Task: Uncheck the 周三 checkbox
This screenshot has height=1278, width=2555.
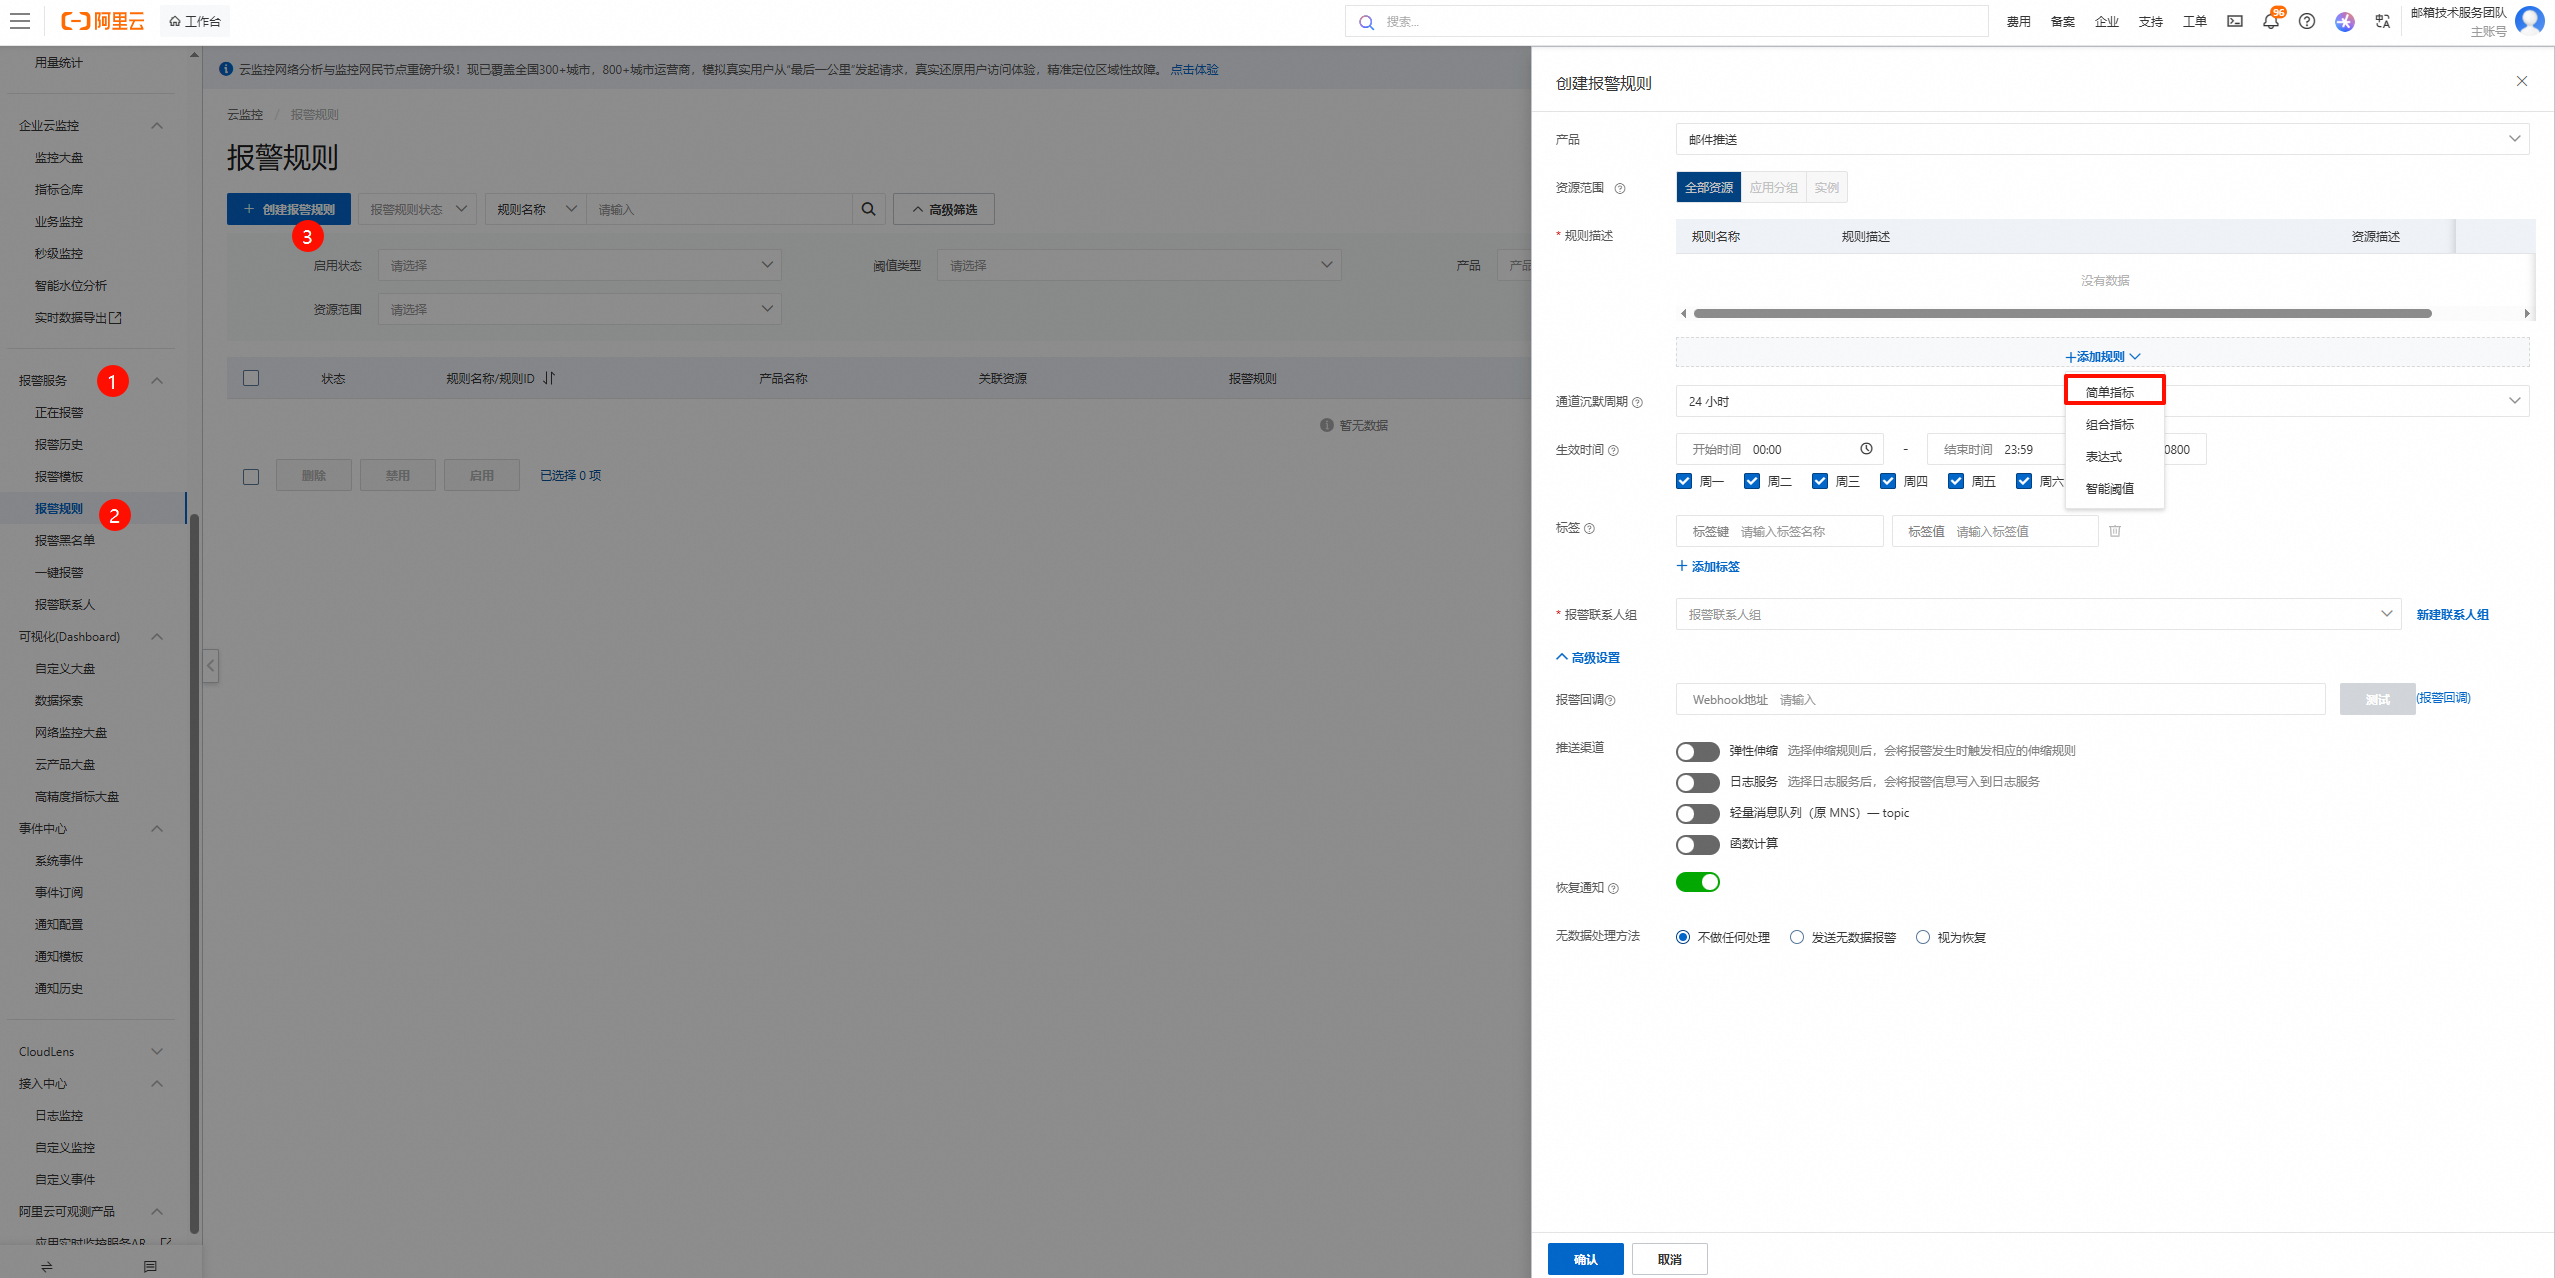Action: [x=1820, y=481]
